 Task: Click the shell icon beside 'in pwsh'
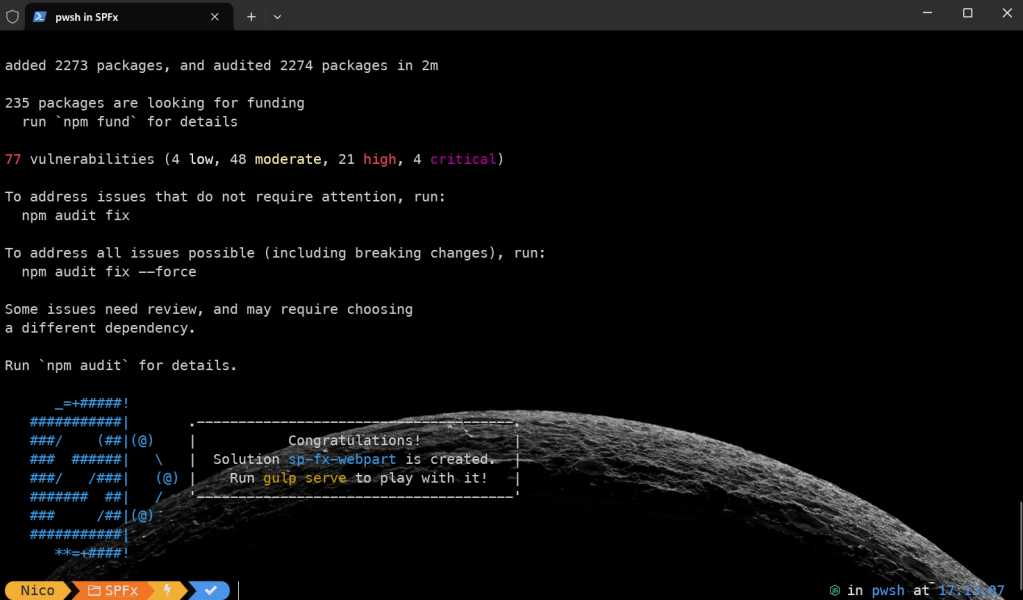pos(834,591)
